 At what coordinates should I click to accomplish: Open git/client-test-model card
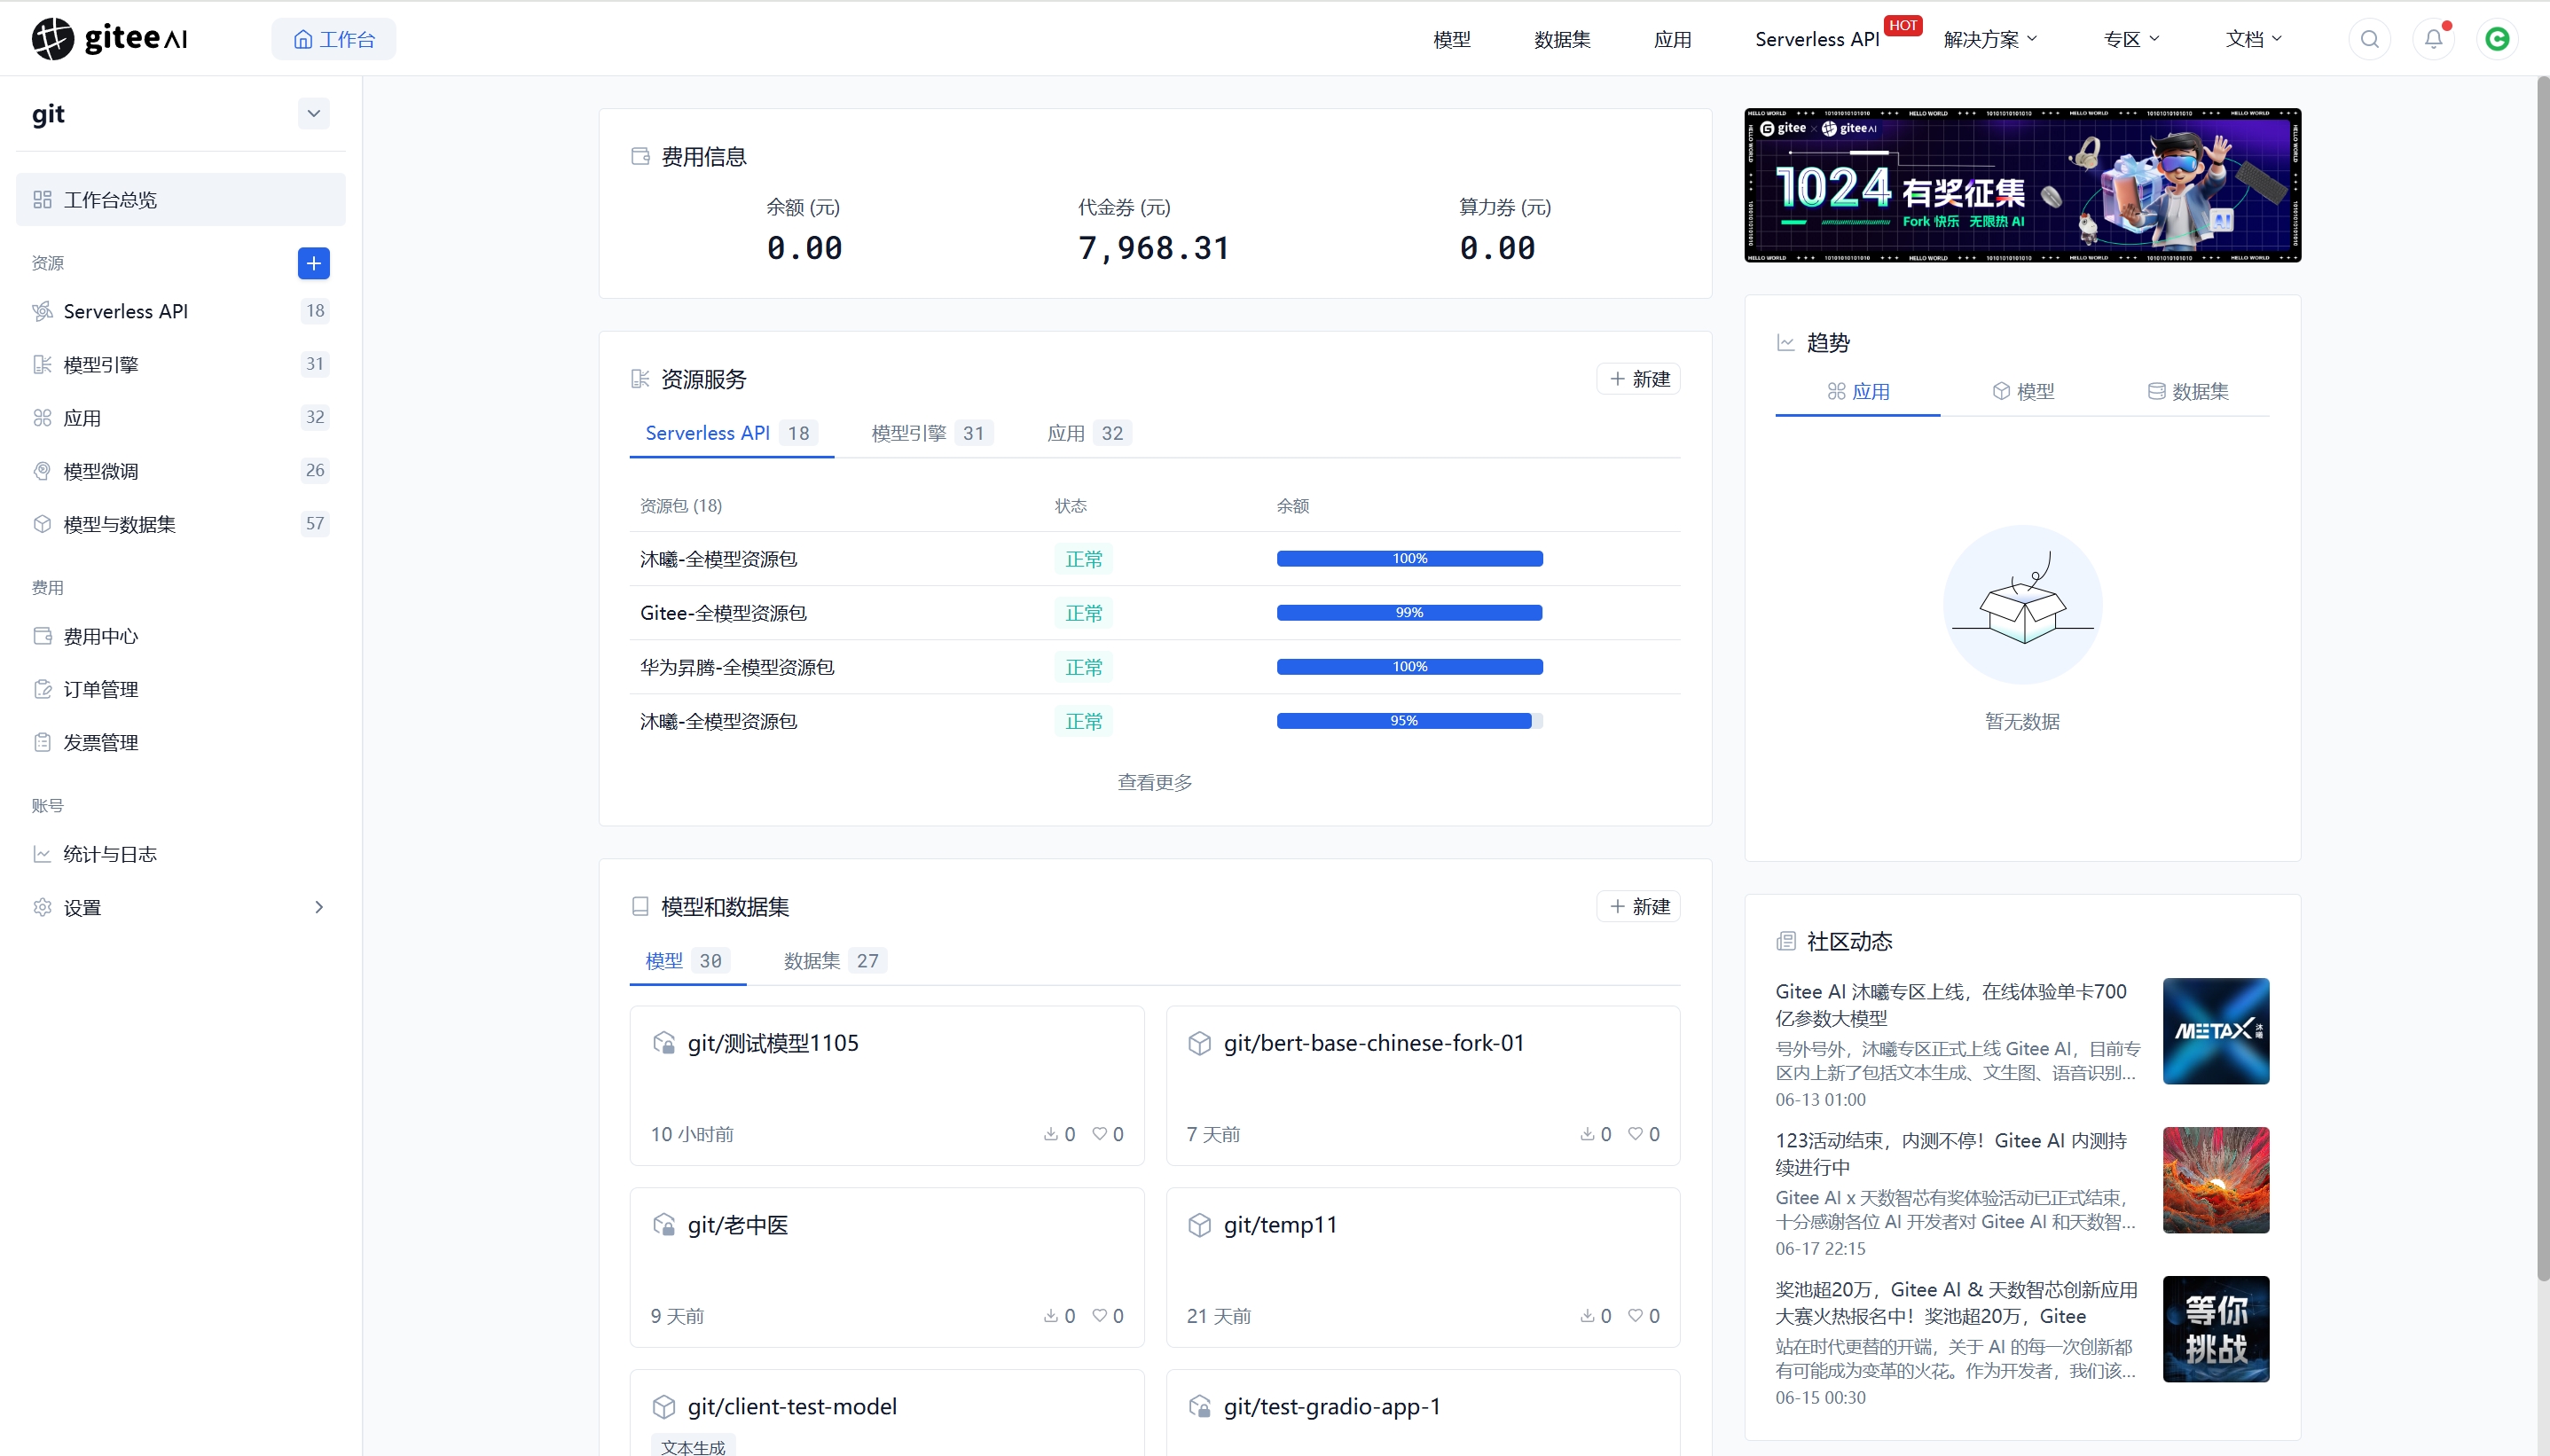pyautogui.click(x=887, y=1412)
